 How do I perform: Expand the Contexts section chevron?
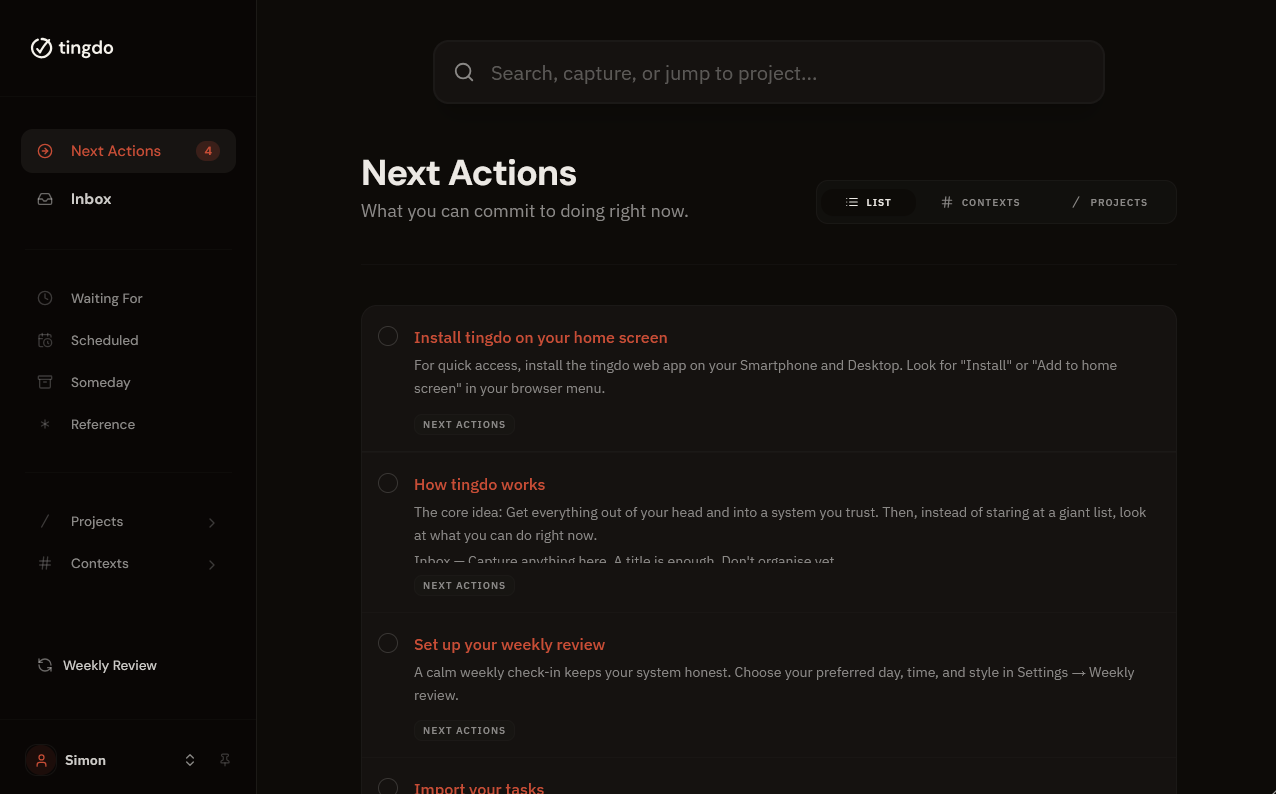pyautogui.click(x=211, y=564)
